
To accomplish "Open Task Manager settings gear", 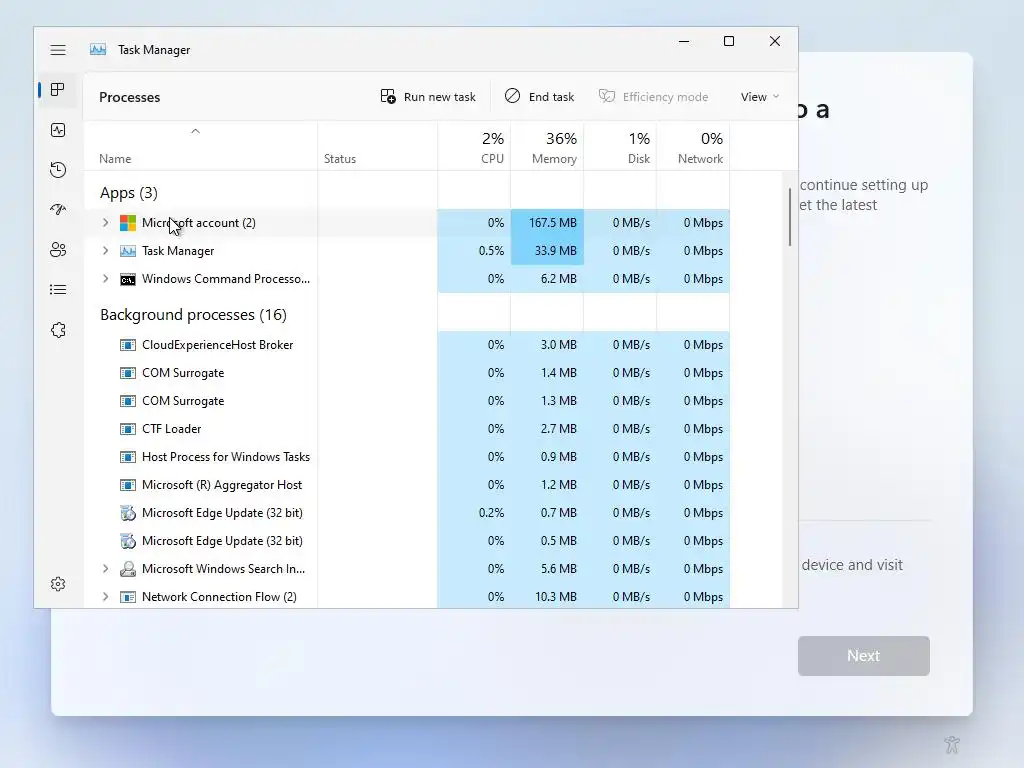I will 58,584.
